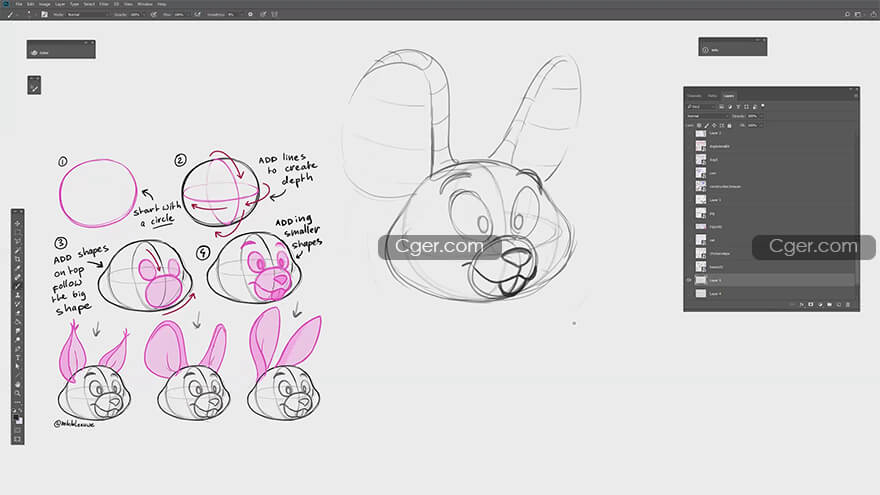This screenshot has width=880, height=495.
Task: Open the symmetry paint options butterfly icon
Action: click(x=274, y=15)
